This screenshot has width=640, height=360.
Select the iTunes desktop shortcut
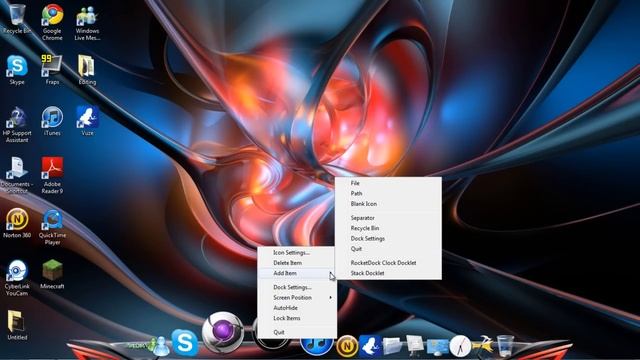tap(52, 121)
